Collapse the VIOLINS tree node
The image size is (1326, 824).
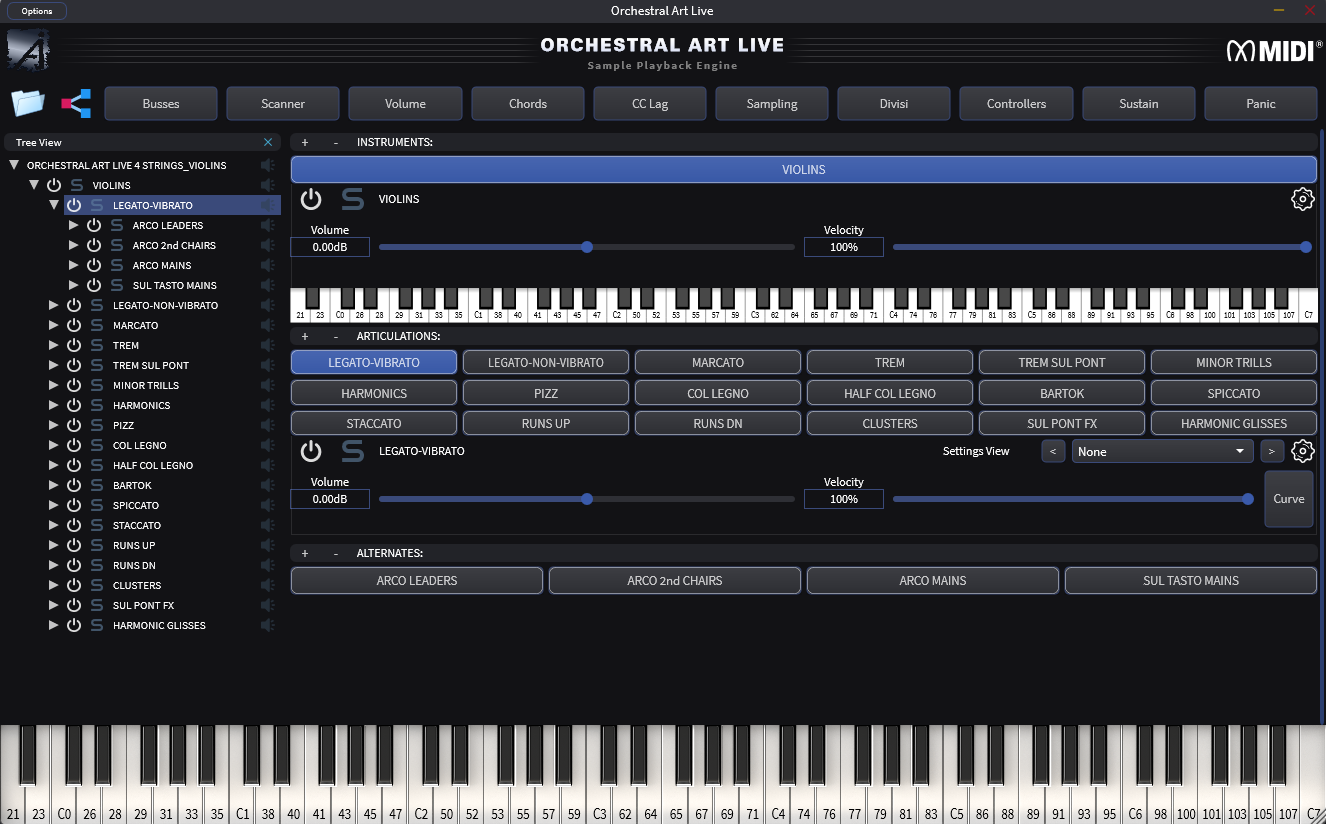coord(34,185)
